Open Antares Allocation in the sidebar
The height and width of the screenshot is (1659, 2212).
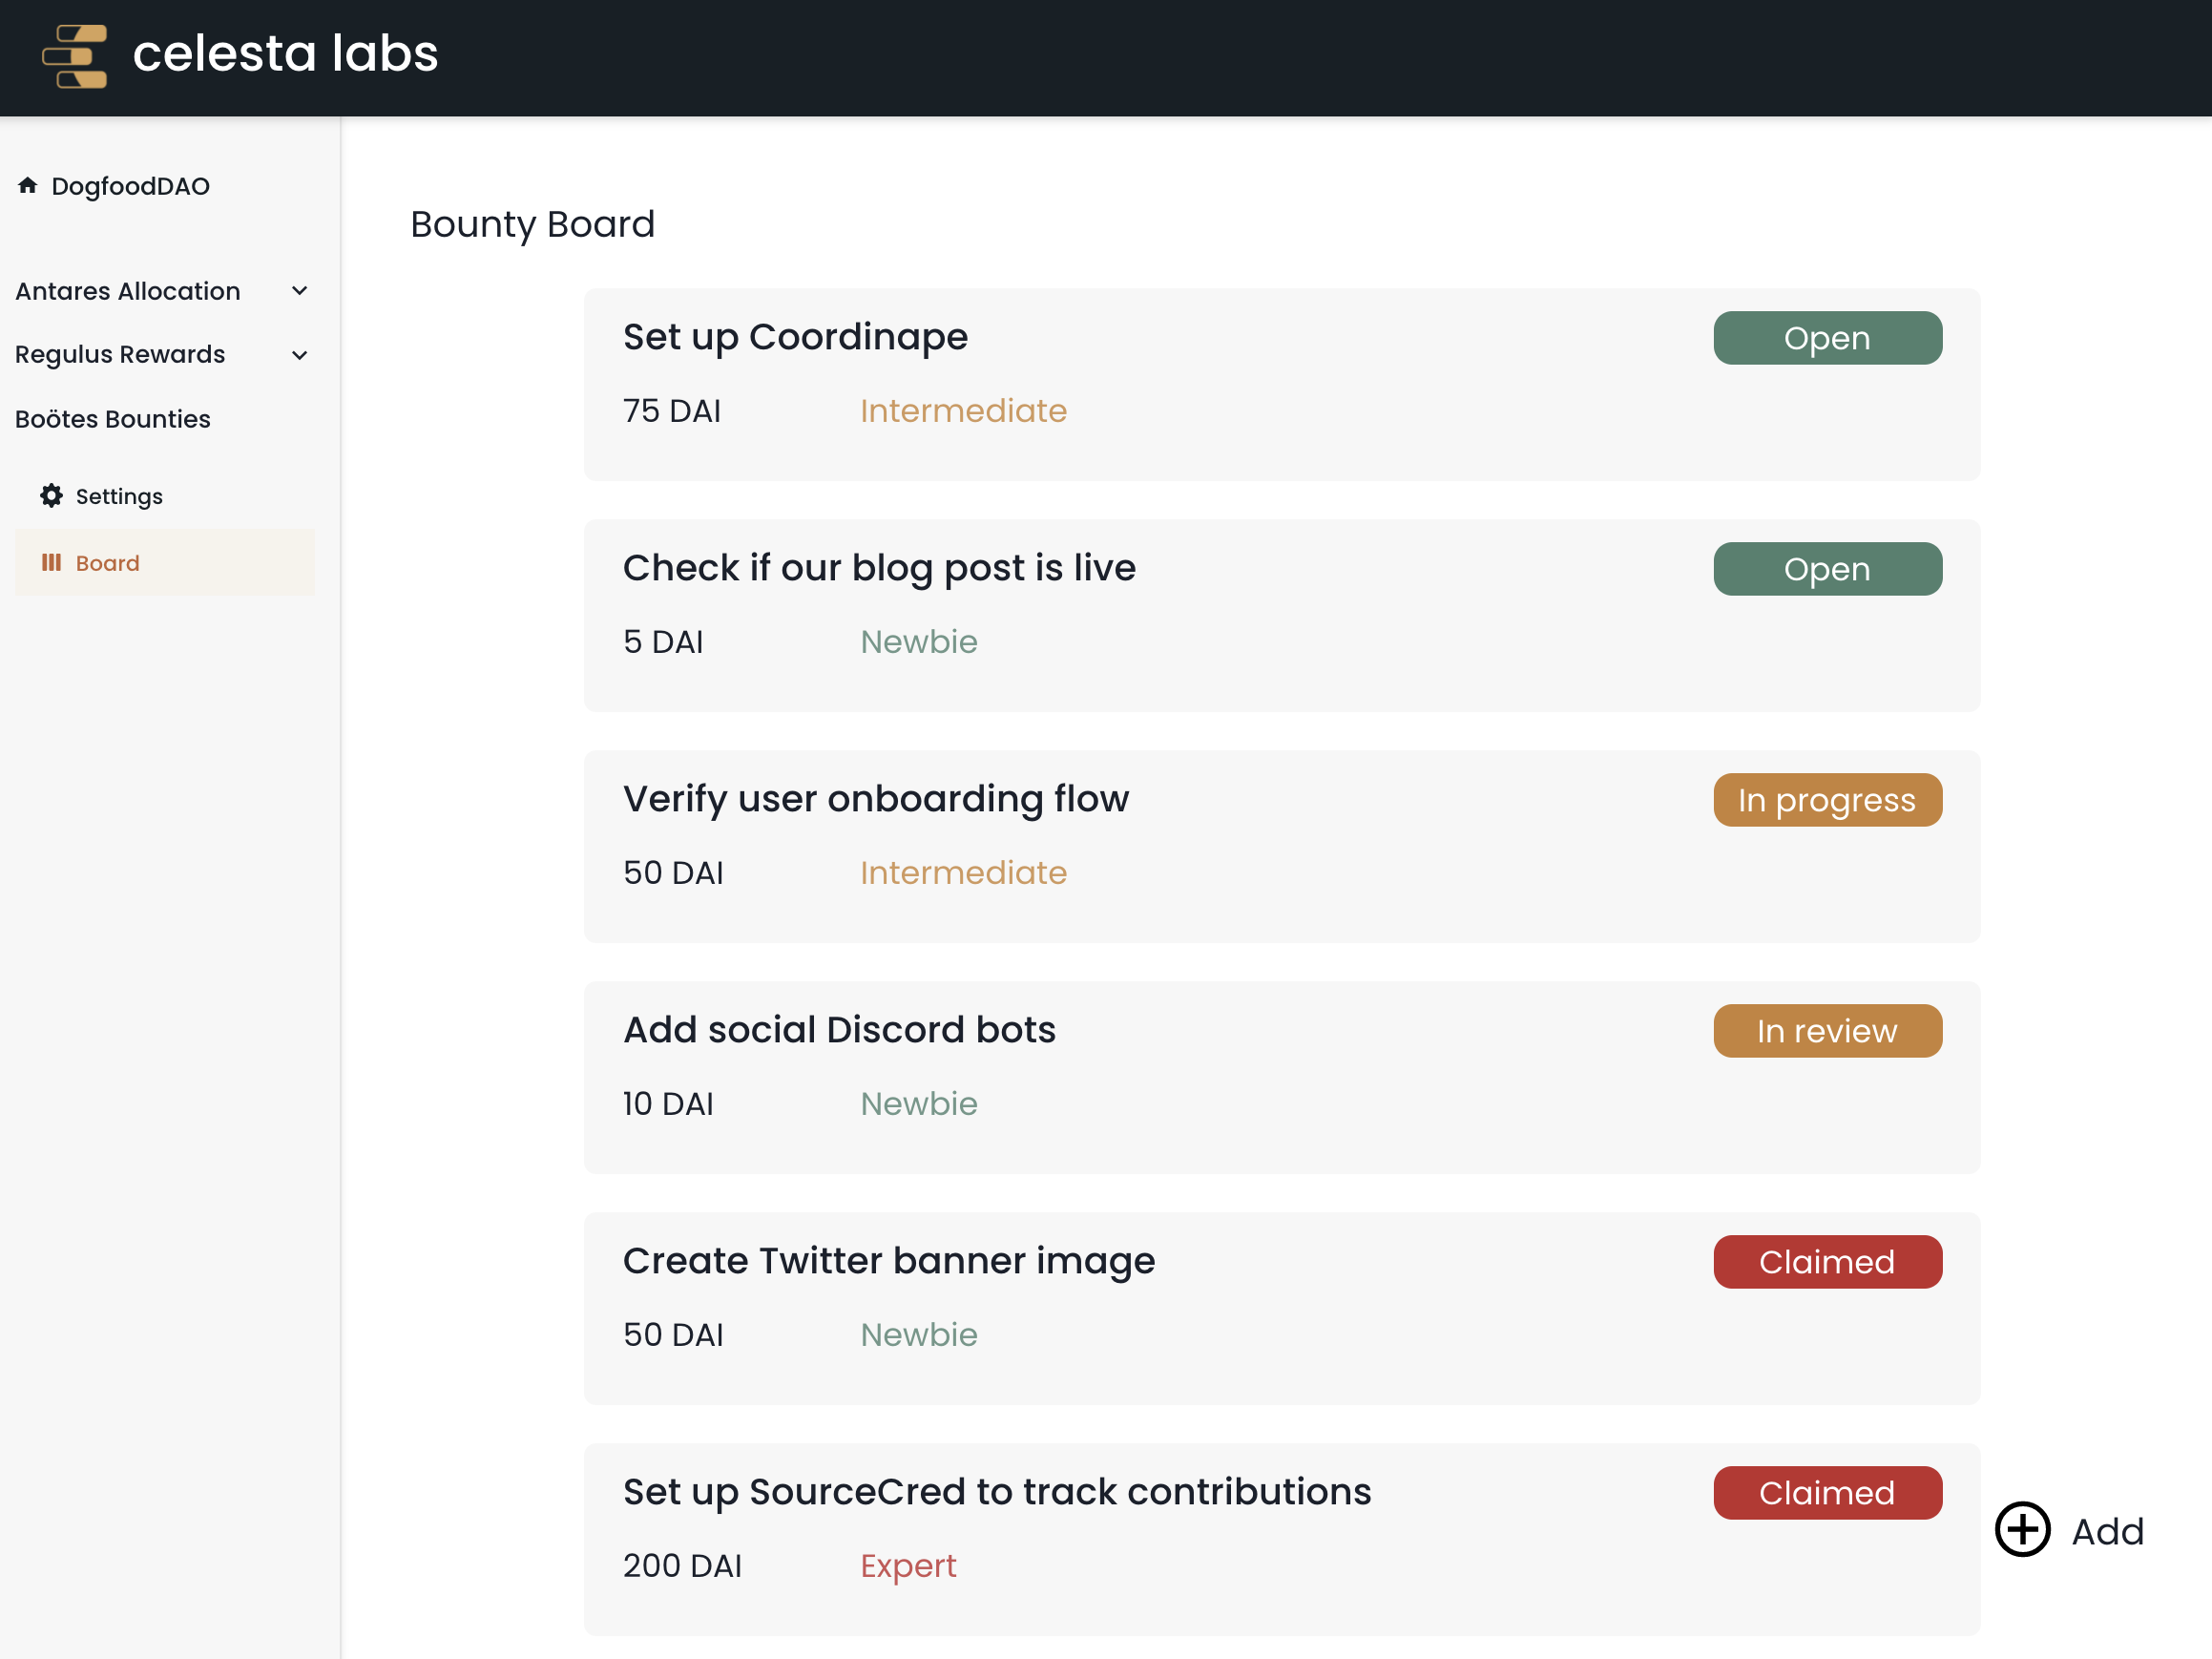[128, 291]
